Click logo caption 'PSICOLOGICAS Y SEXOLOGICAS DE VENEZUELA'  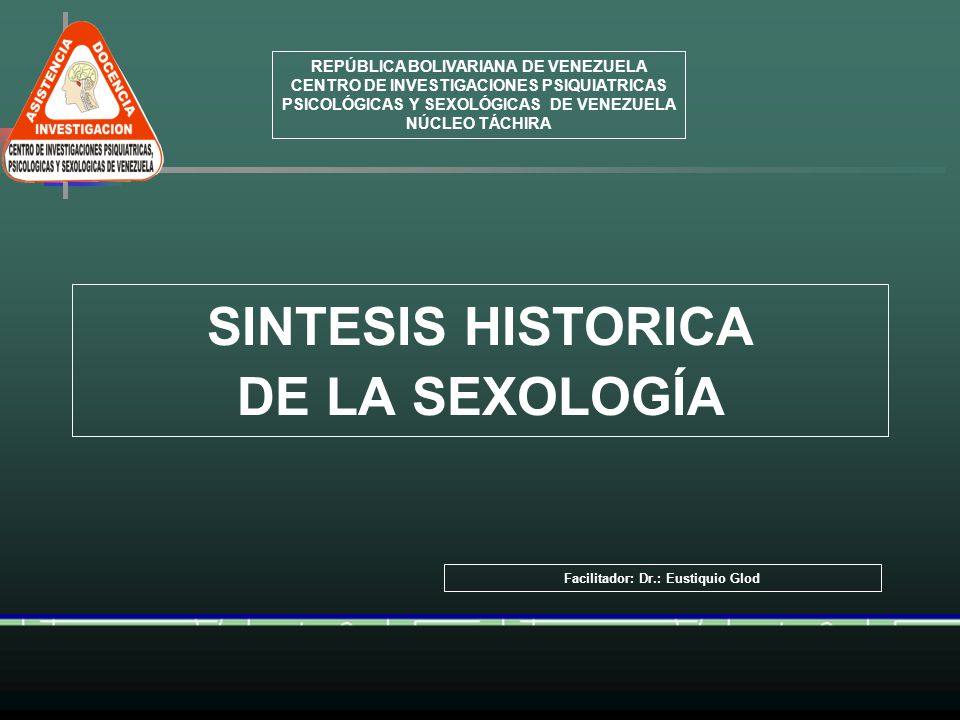(81, 167)
